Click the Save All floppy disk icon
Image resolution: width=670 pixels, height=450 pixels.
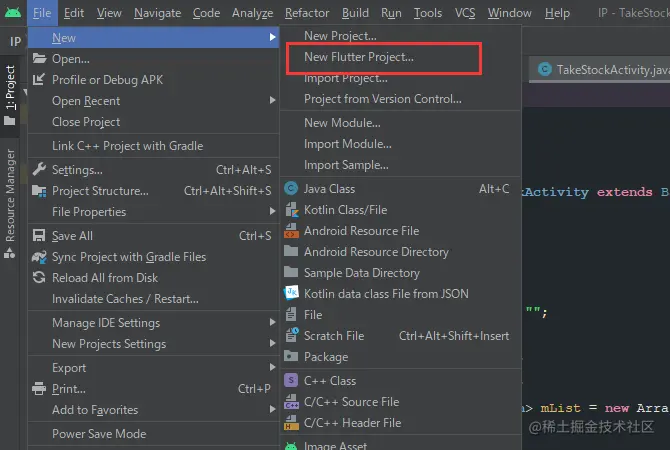click(x=39, y=235)
